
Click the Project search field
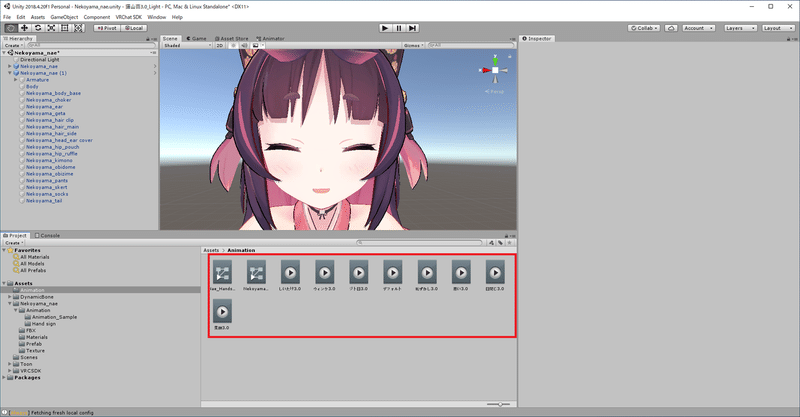point(419,243)
